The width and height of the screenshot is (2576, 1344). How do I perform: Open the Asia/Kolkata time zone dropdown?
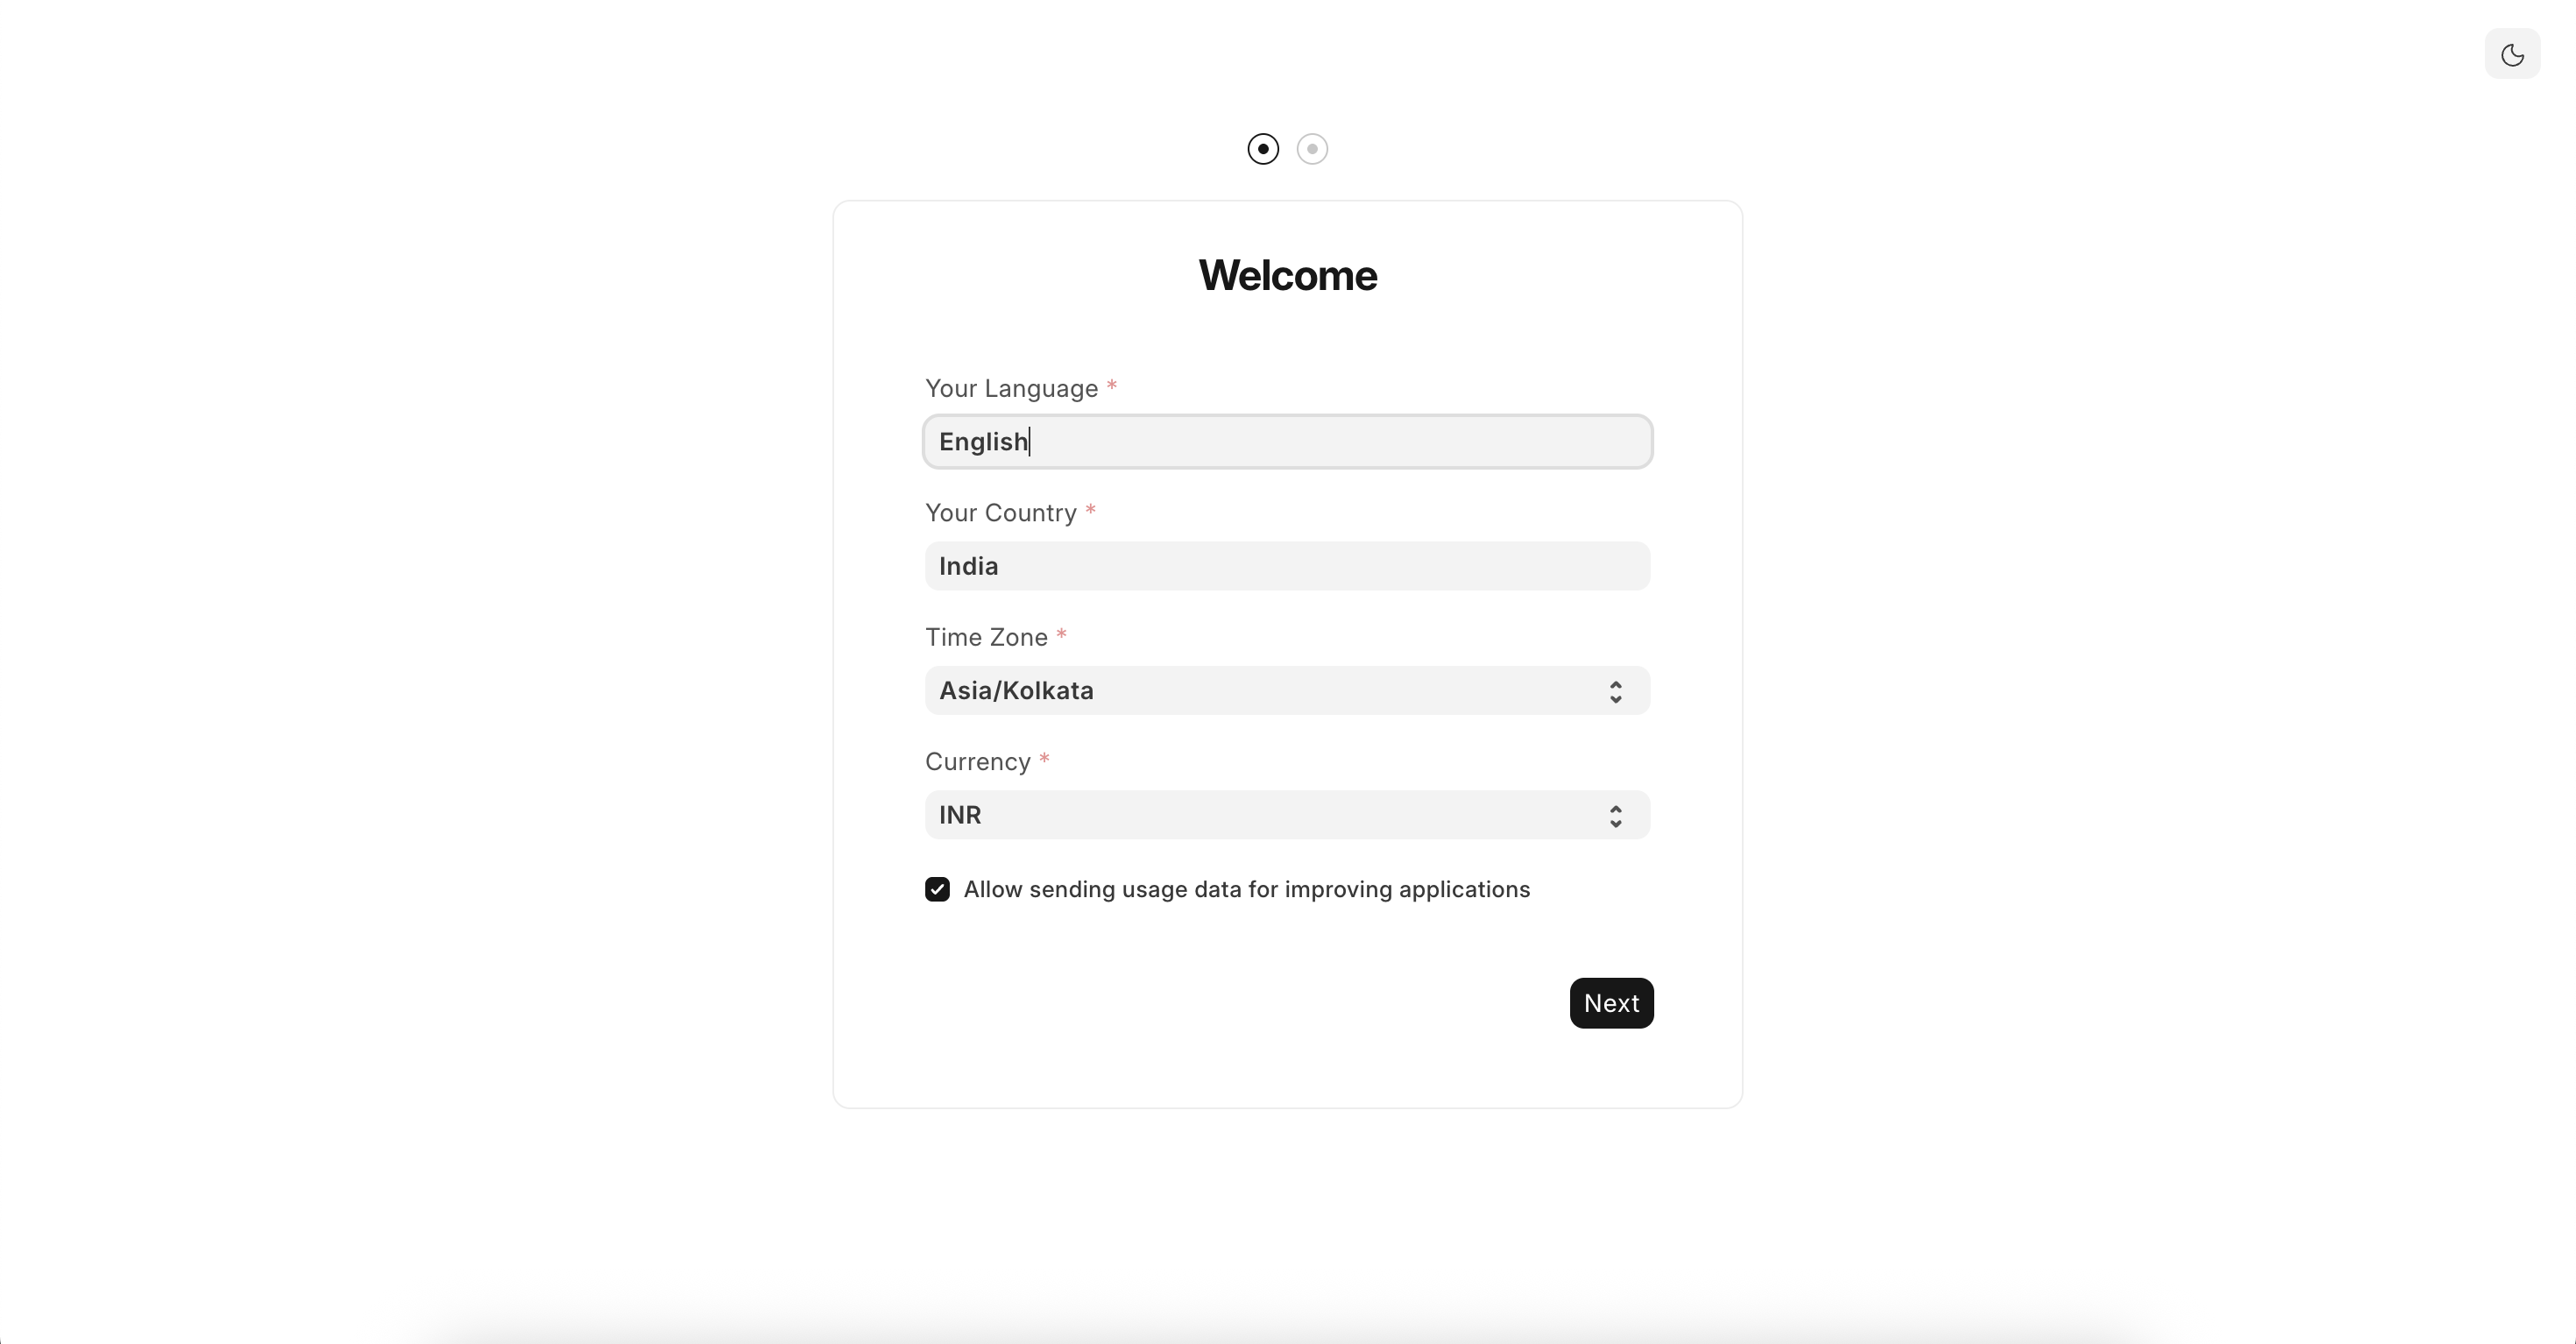[1270, 691]
